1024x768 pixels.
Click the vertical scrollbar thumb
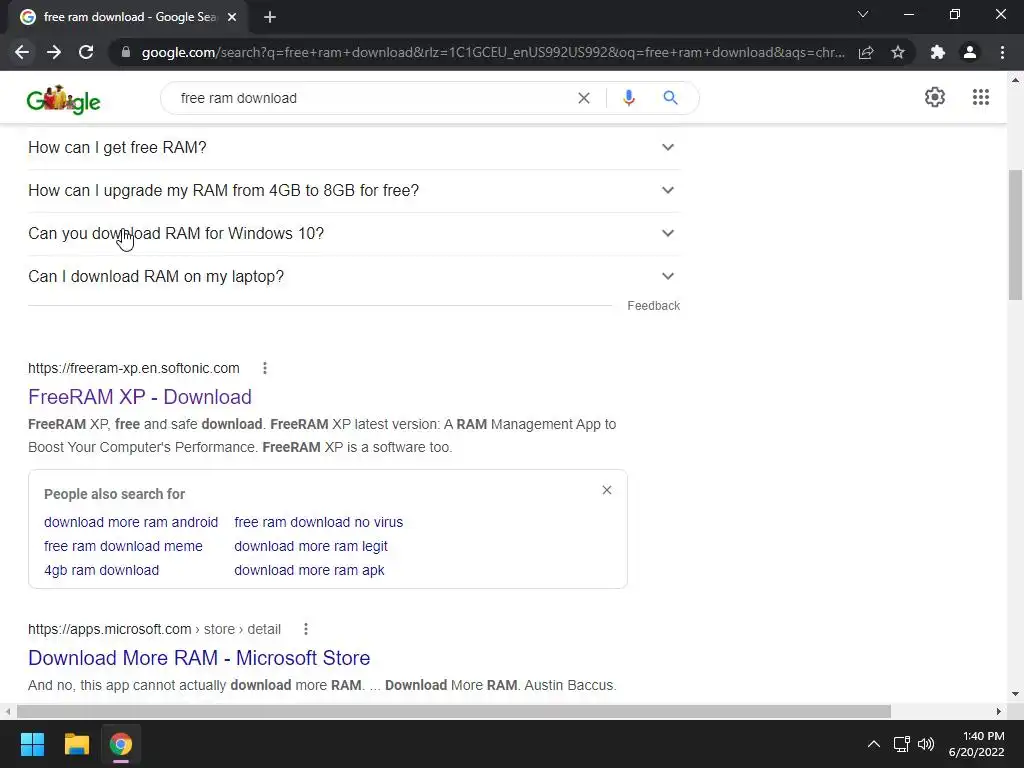tap(1015, 235)
